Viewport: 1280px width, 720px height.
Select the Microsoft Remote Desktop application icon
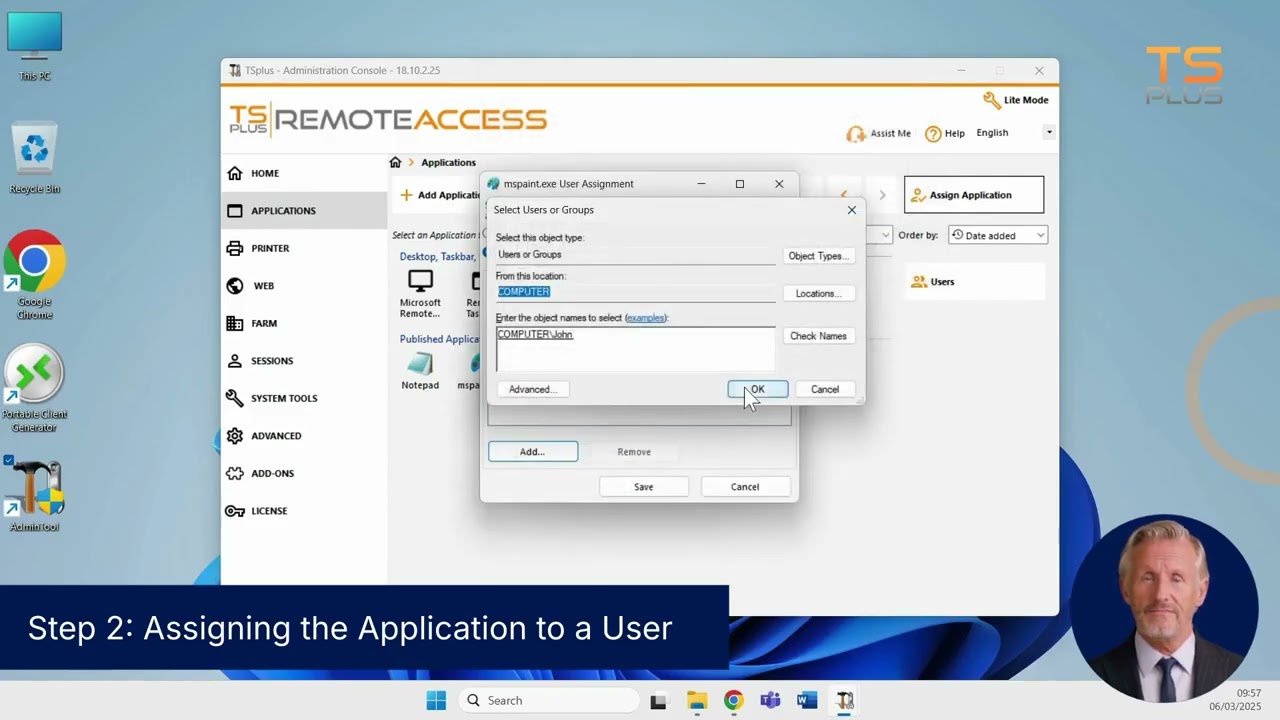click(x=420, y=293)
